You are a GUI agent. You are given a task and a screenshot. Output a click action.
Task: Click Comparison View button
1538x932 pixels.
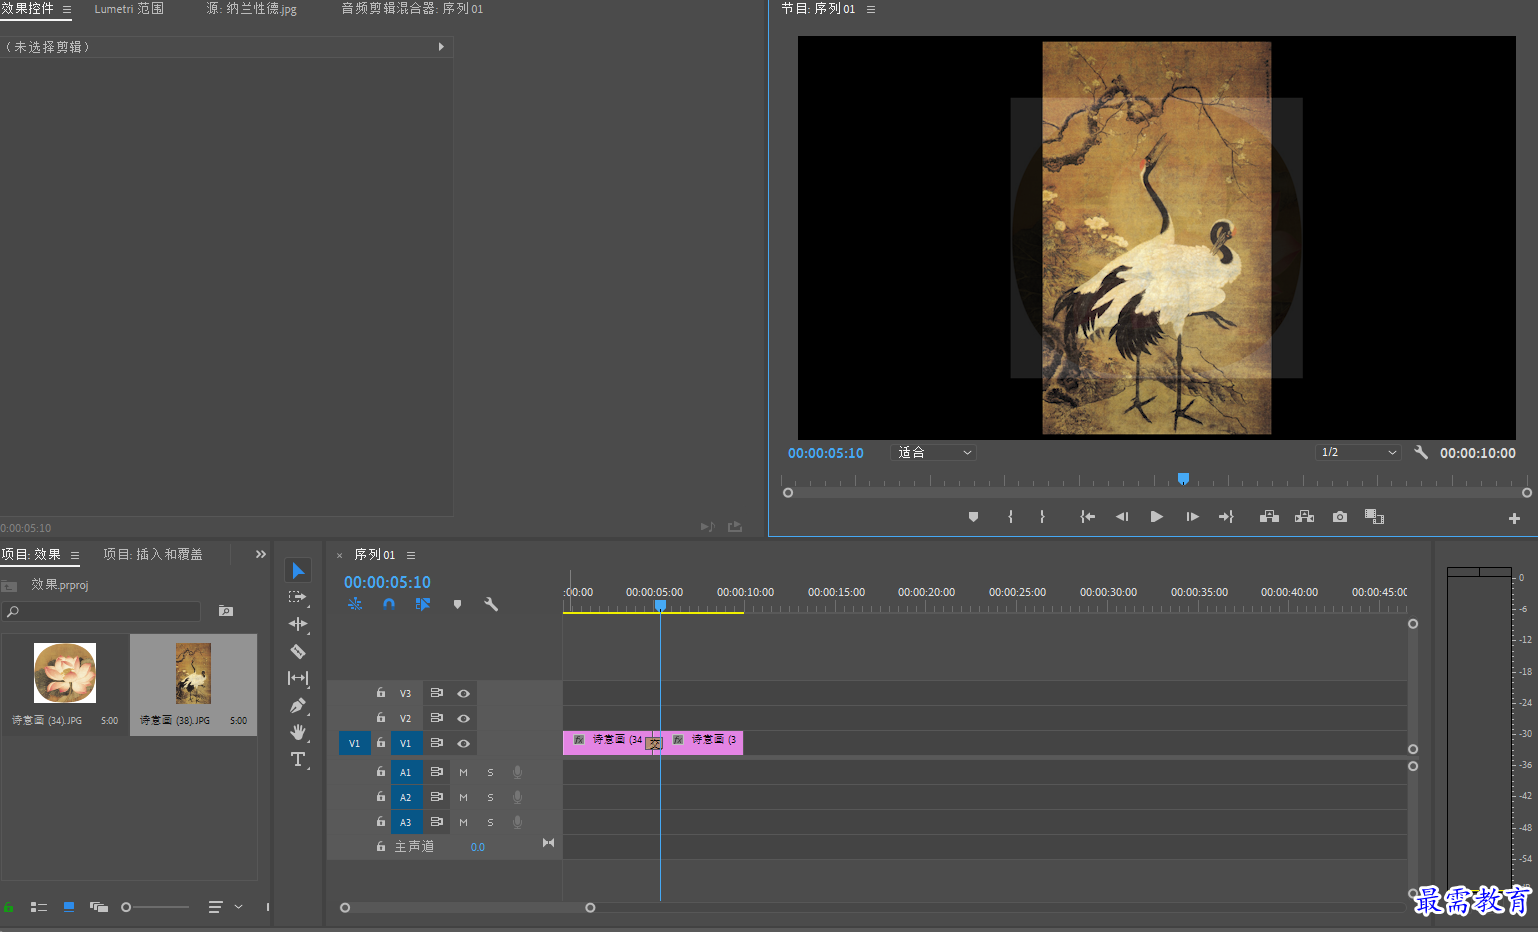(1374, 517)
